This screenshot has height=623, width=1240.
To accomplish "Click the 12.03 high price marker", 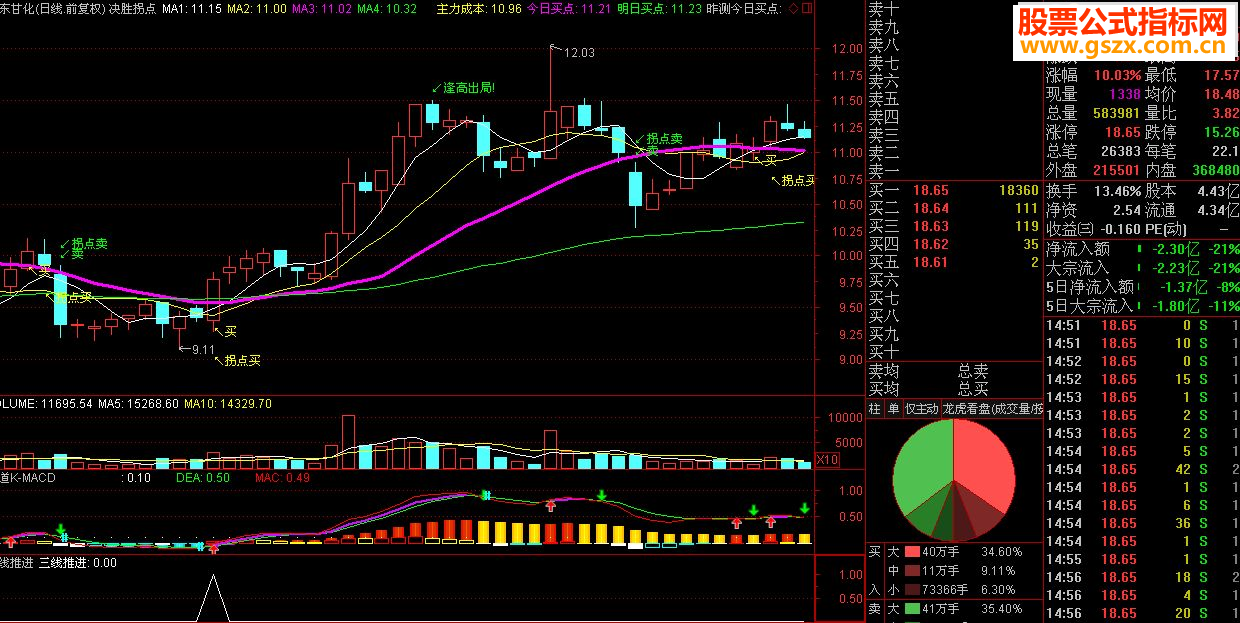I will [x=579, y=53].
